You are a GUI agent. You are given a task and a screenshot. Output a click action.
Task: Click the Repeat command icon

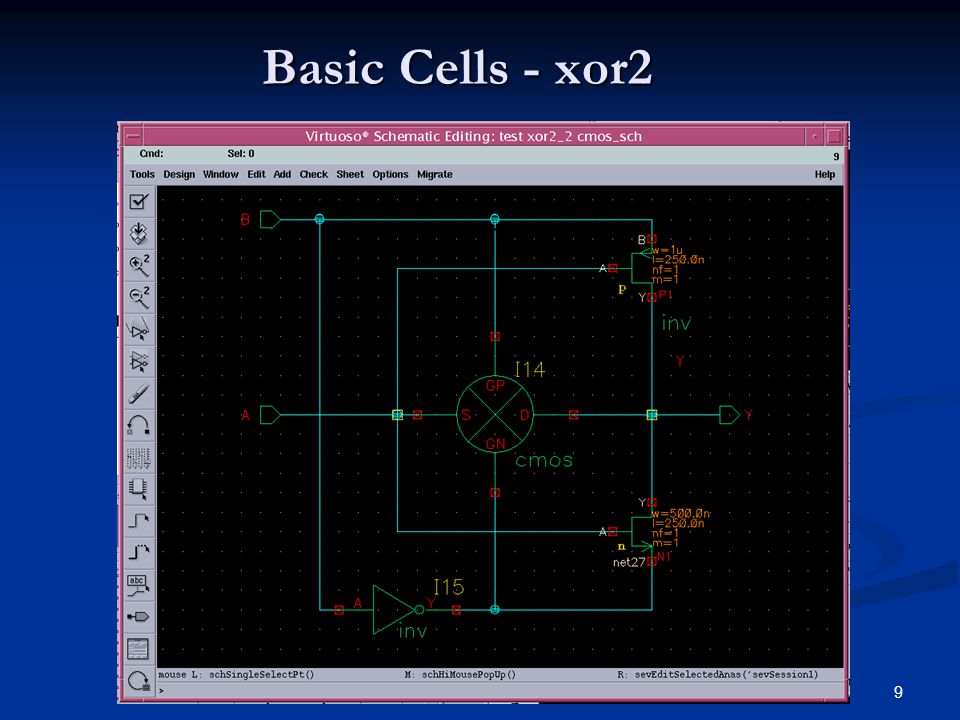pos(139,681)
